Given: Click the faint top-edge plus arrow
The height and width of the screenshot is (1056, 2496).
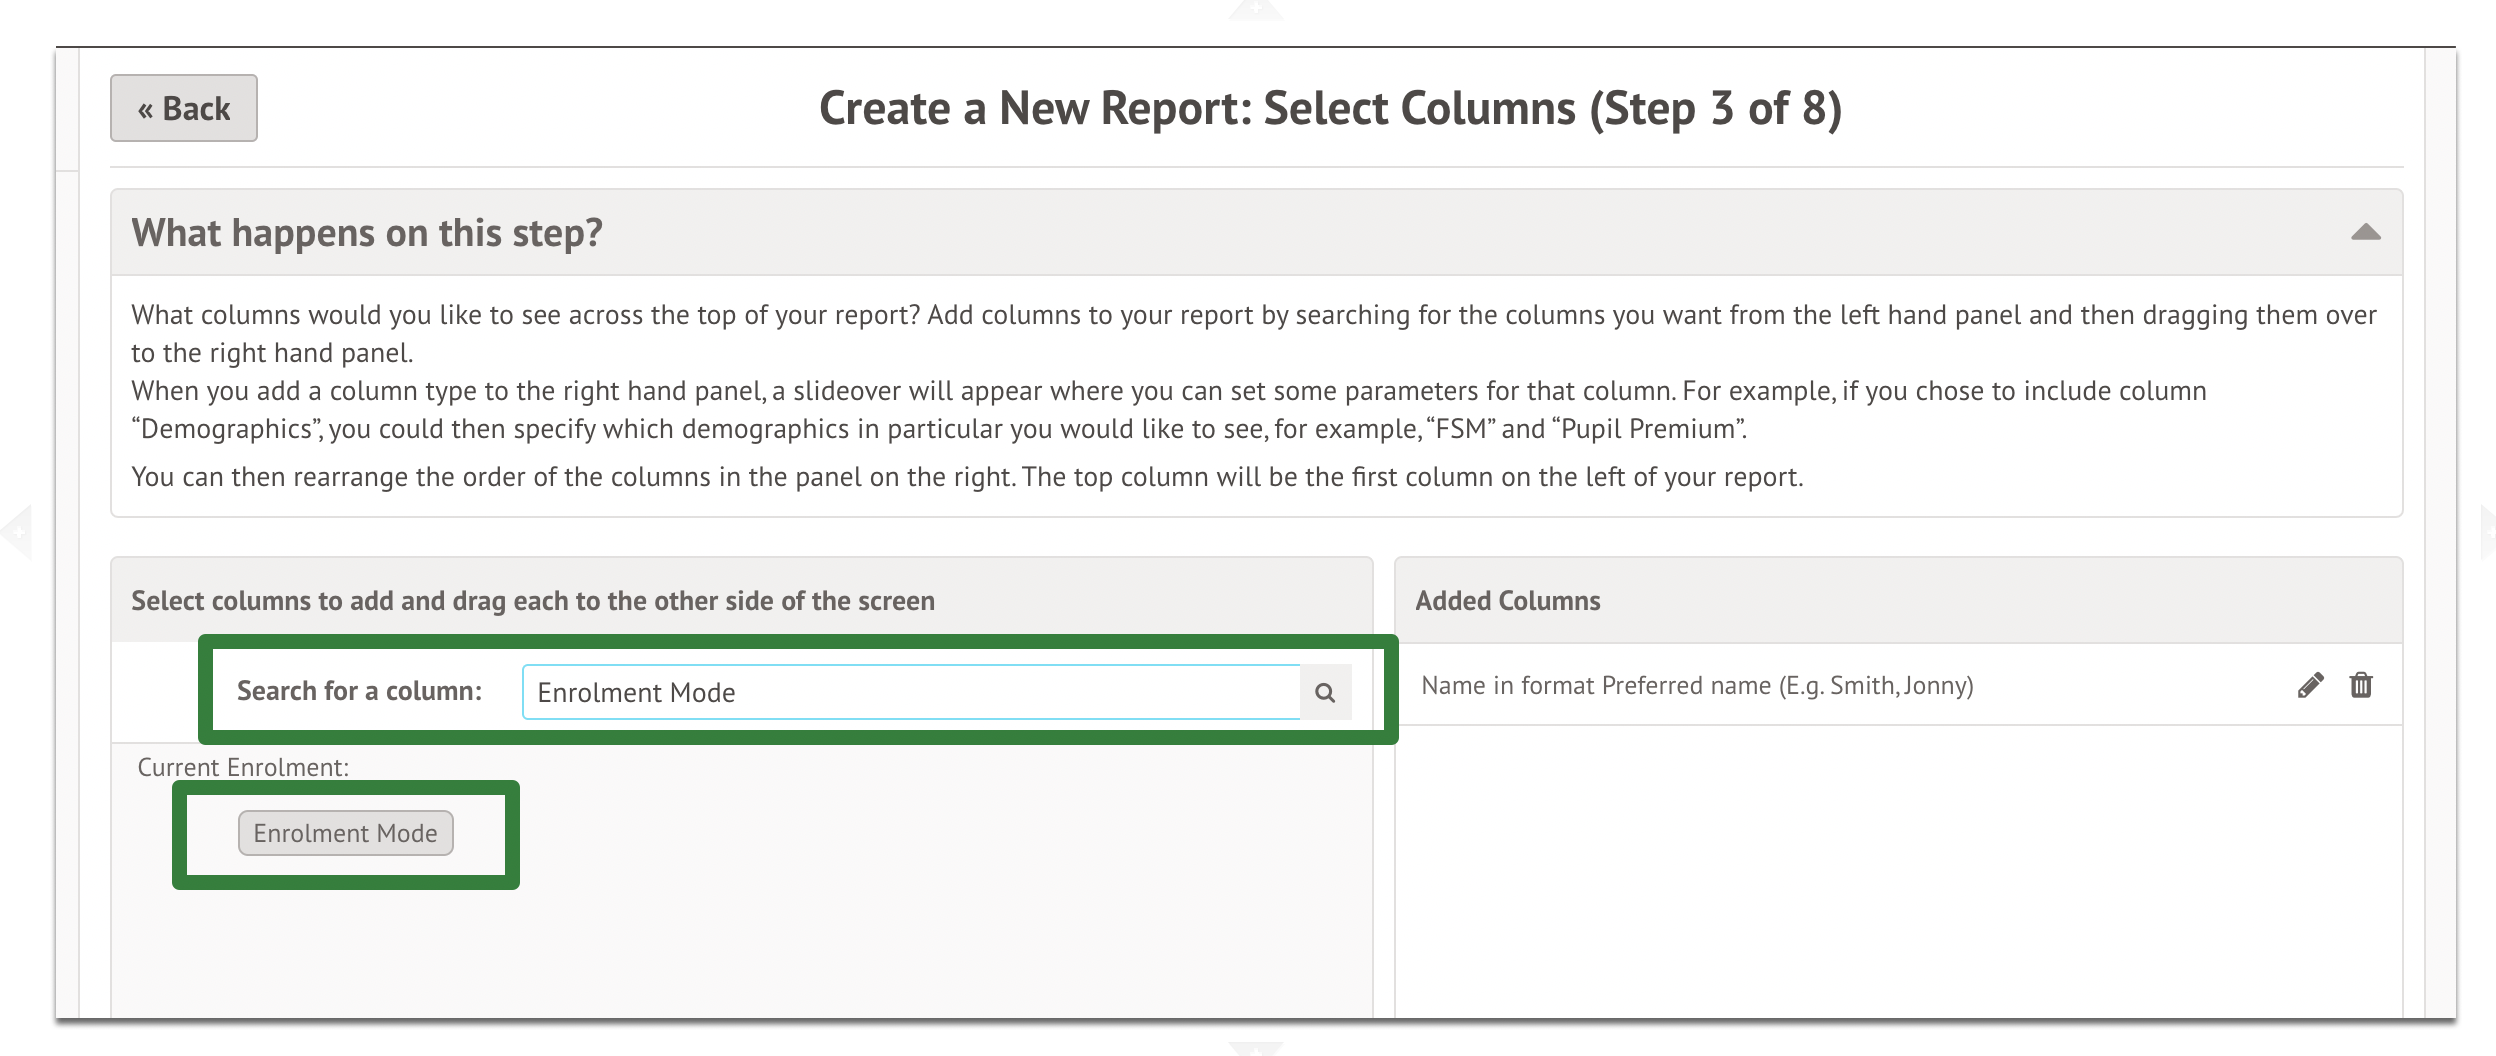Looking at the screenshot, I should tap(1255, 10).
